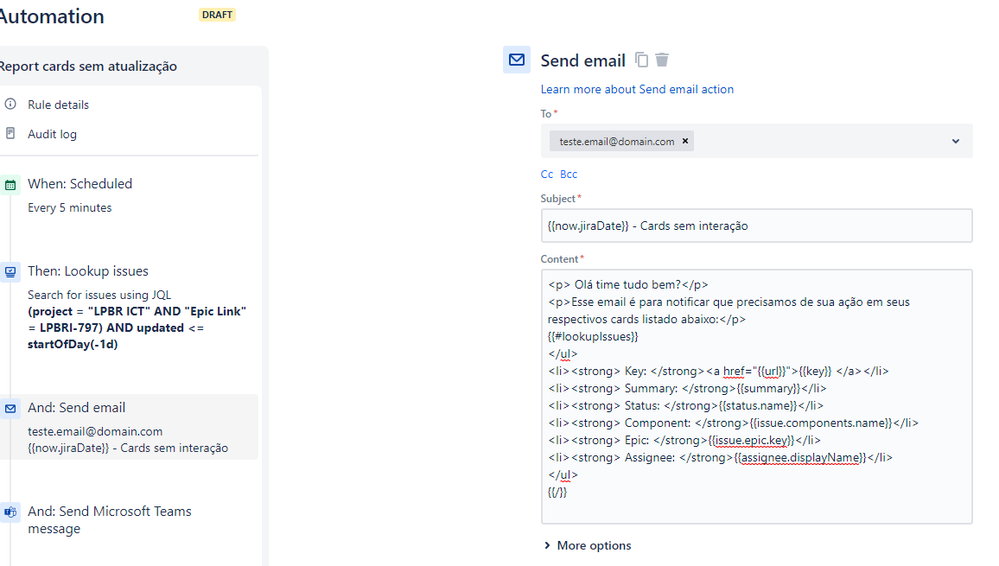The height and width of the screenshot is (566, 999).
Task: Click the rule name 'Report cards sem atualização'
Action: pyautogui.click(x=88, y=66)
